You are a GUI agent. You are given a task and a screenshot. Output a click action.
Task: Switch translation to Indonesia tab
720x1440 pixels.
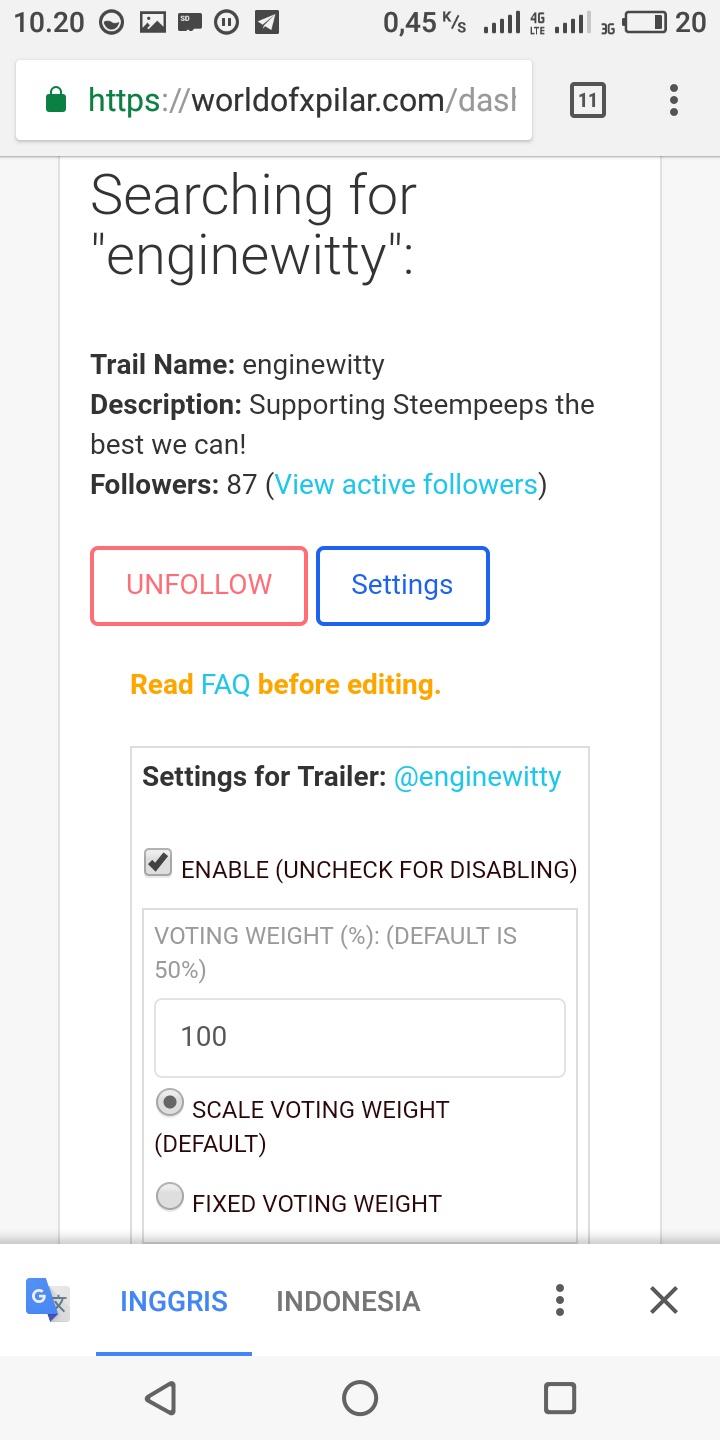(348, 1301)
